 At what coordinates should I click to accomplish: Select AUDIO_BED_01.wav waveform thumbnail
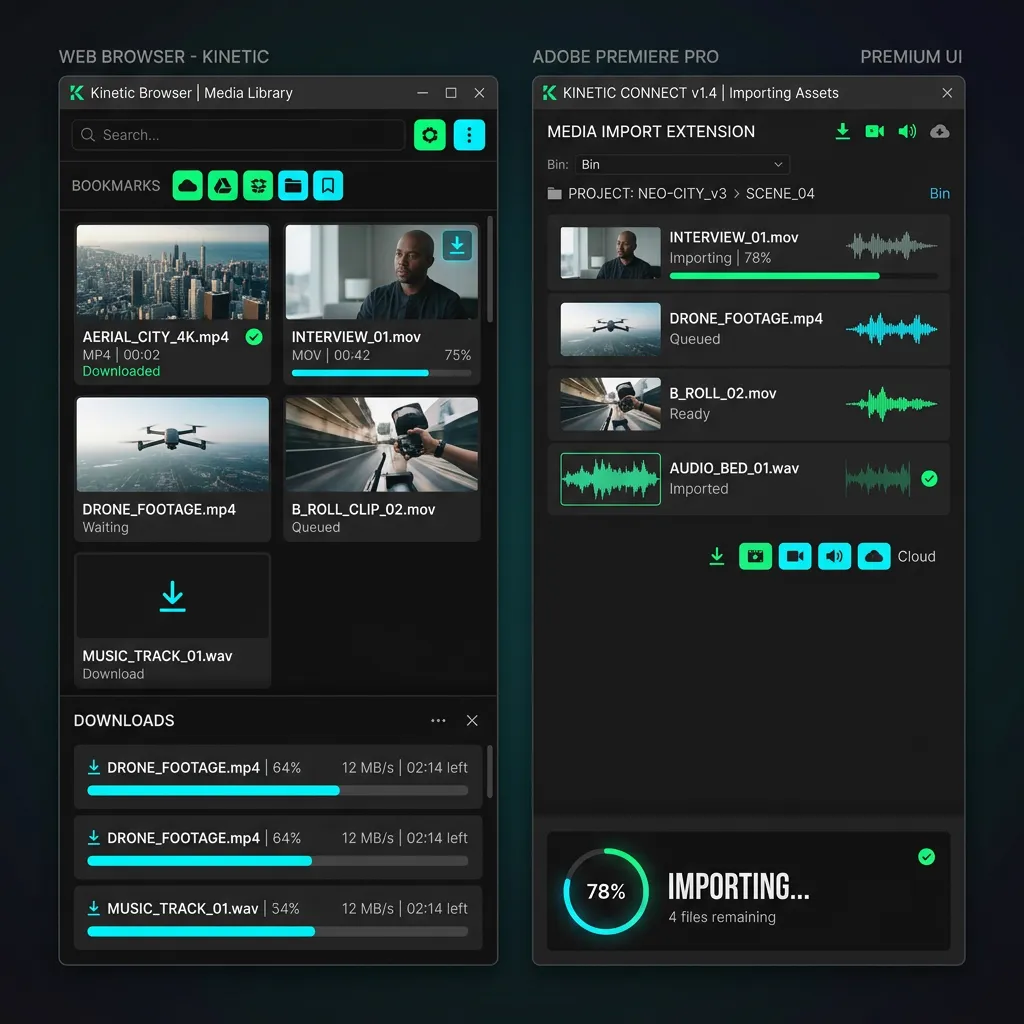[610, 479]
